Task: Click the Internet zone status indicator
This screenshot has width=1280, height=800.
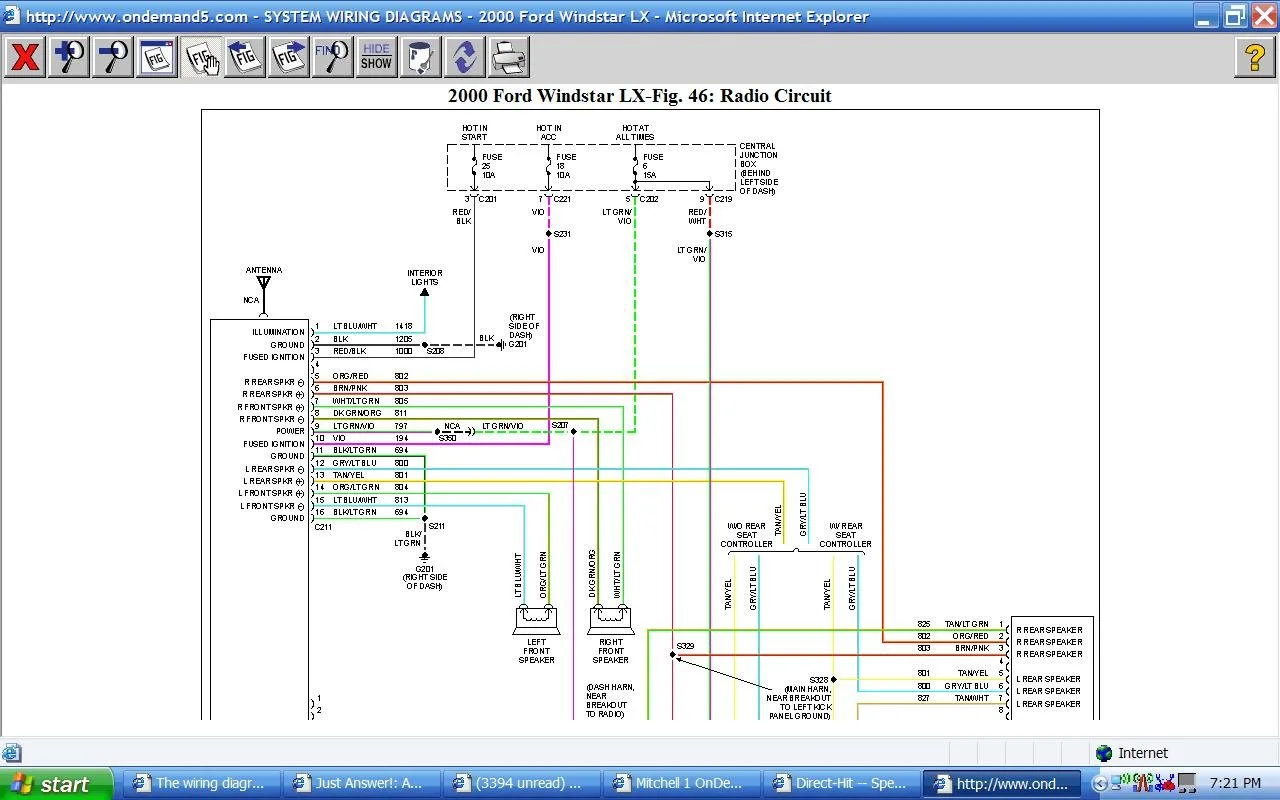Action: [x=1132, y=753]
